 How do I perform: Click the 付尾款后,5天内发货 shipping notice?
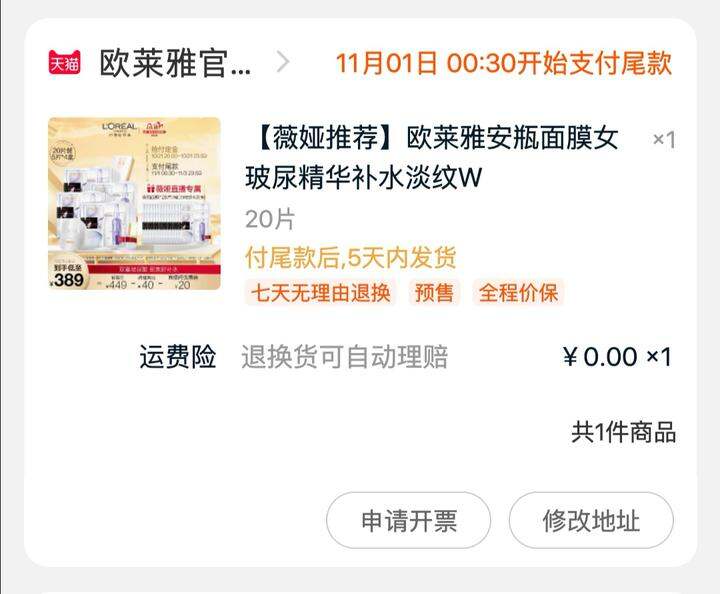point(350,257)
